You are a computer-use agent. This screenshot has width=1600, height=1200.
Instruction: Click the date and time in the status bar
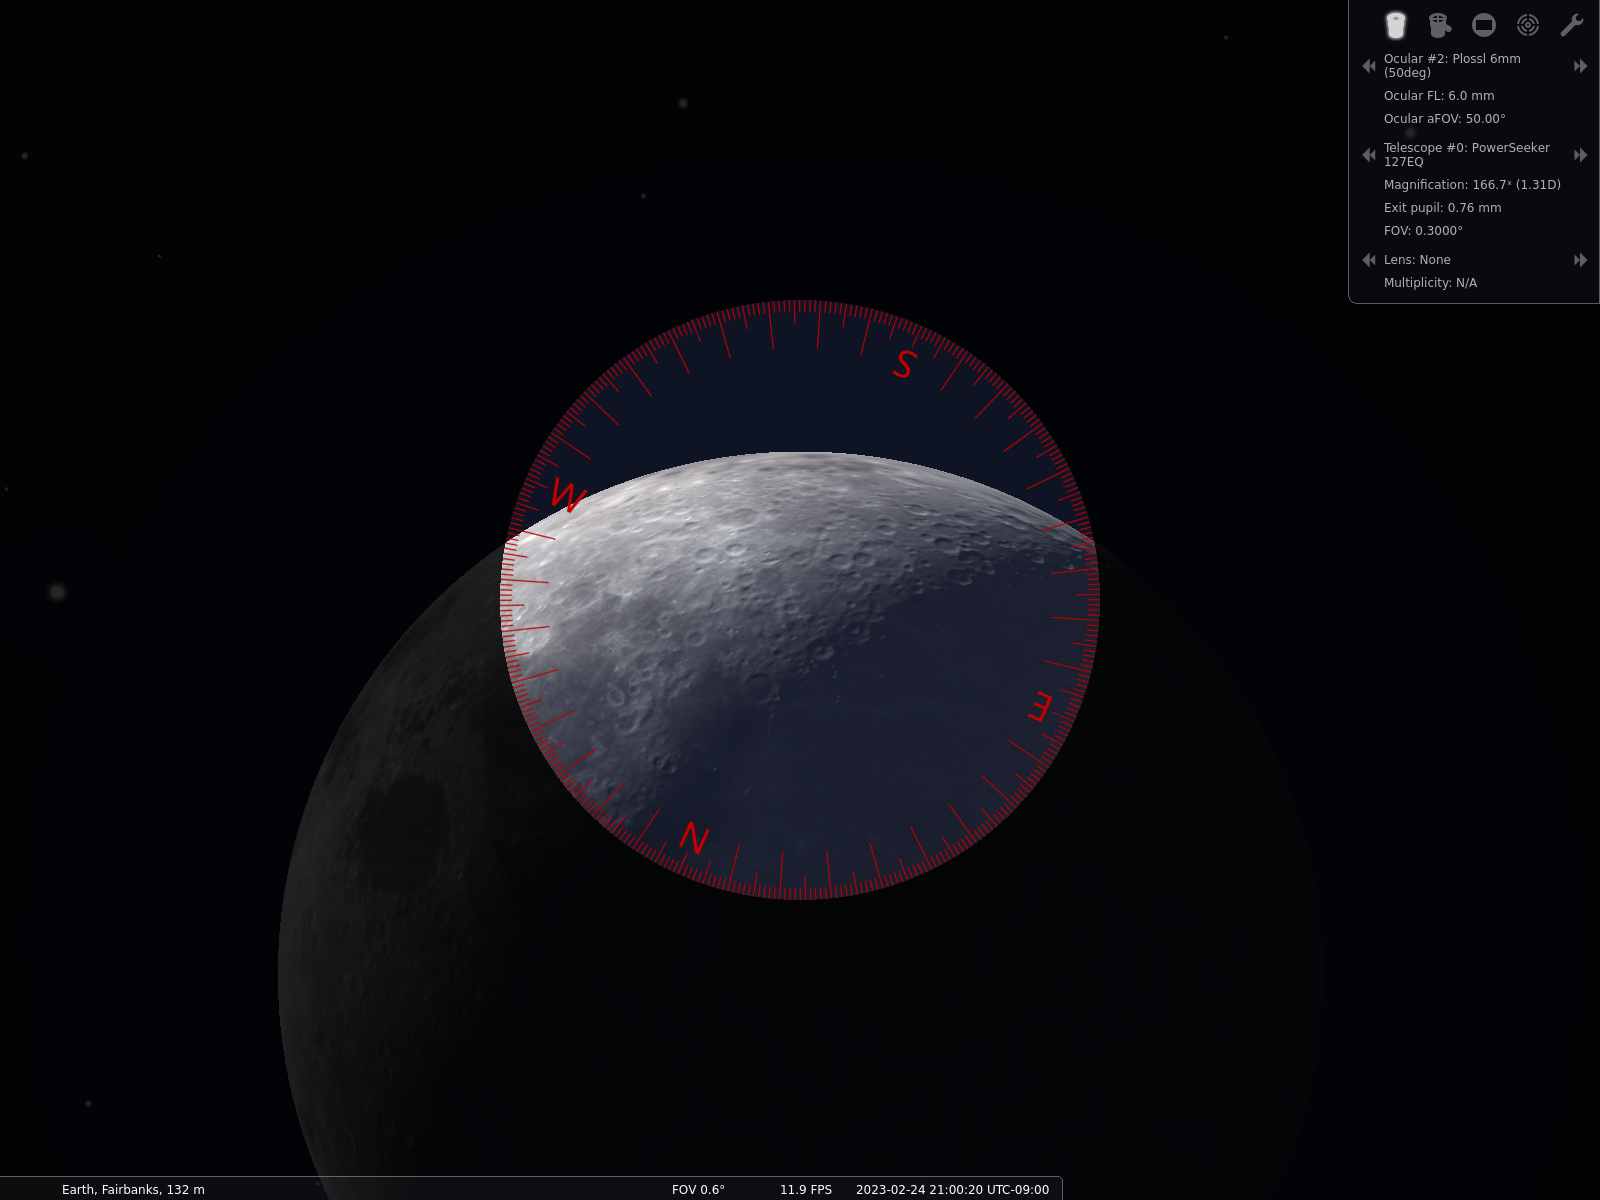[x=952, y=1189]
